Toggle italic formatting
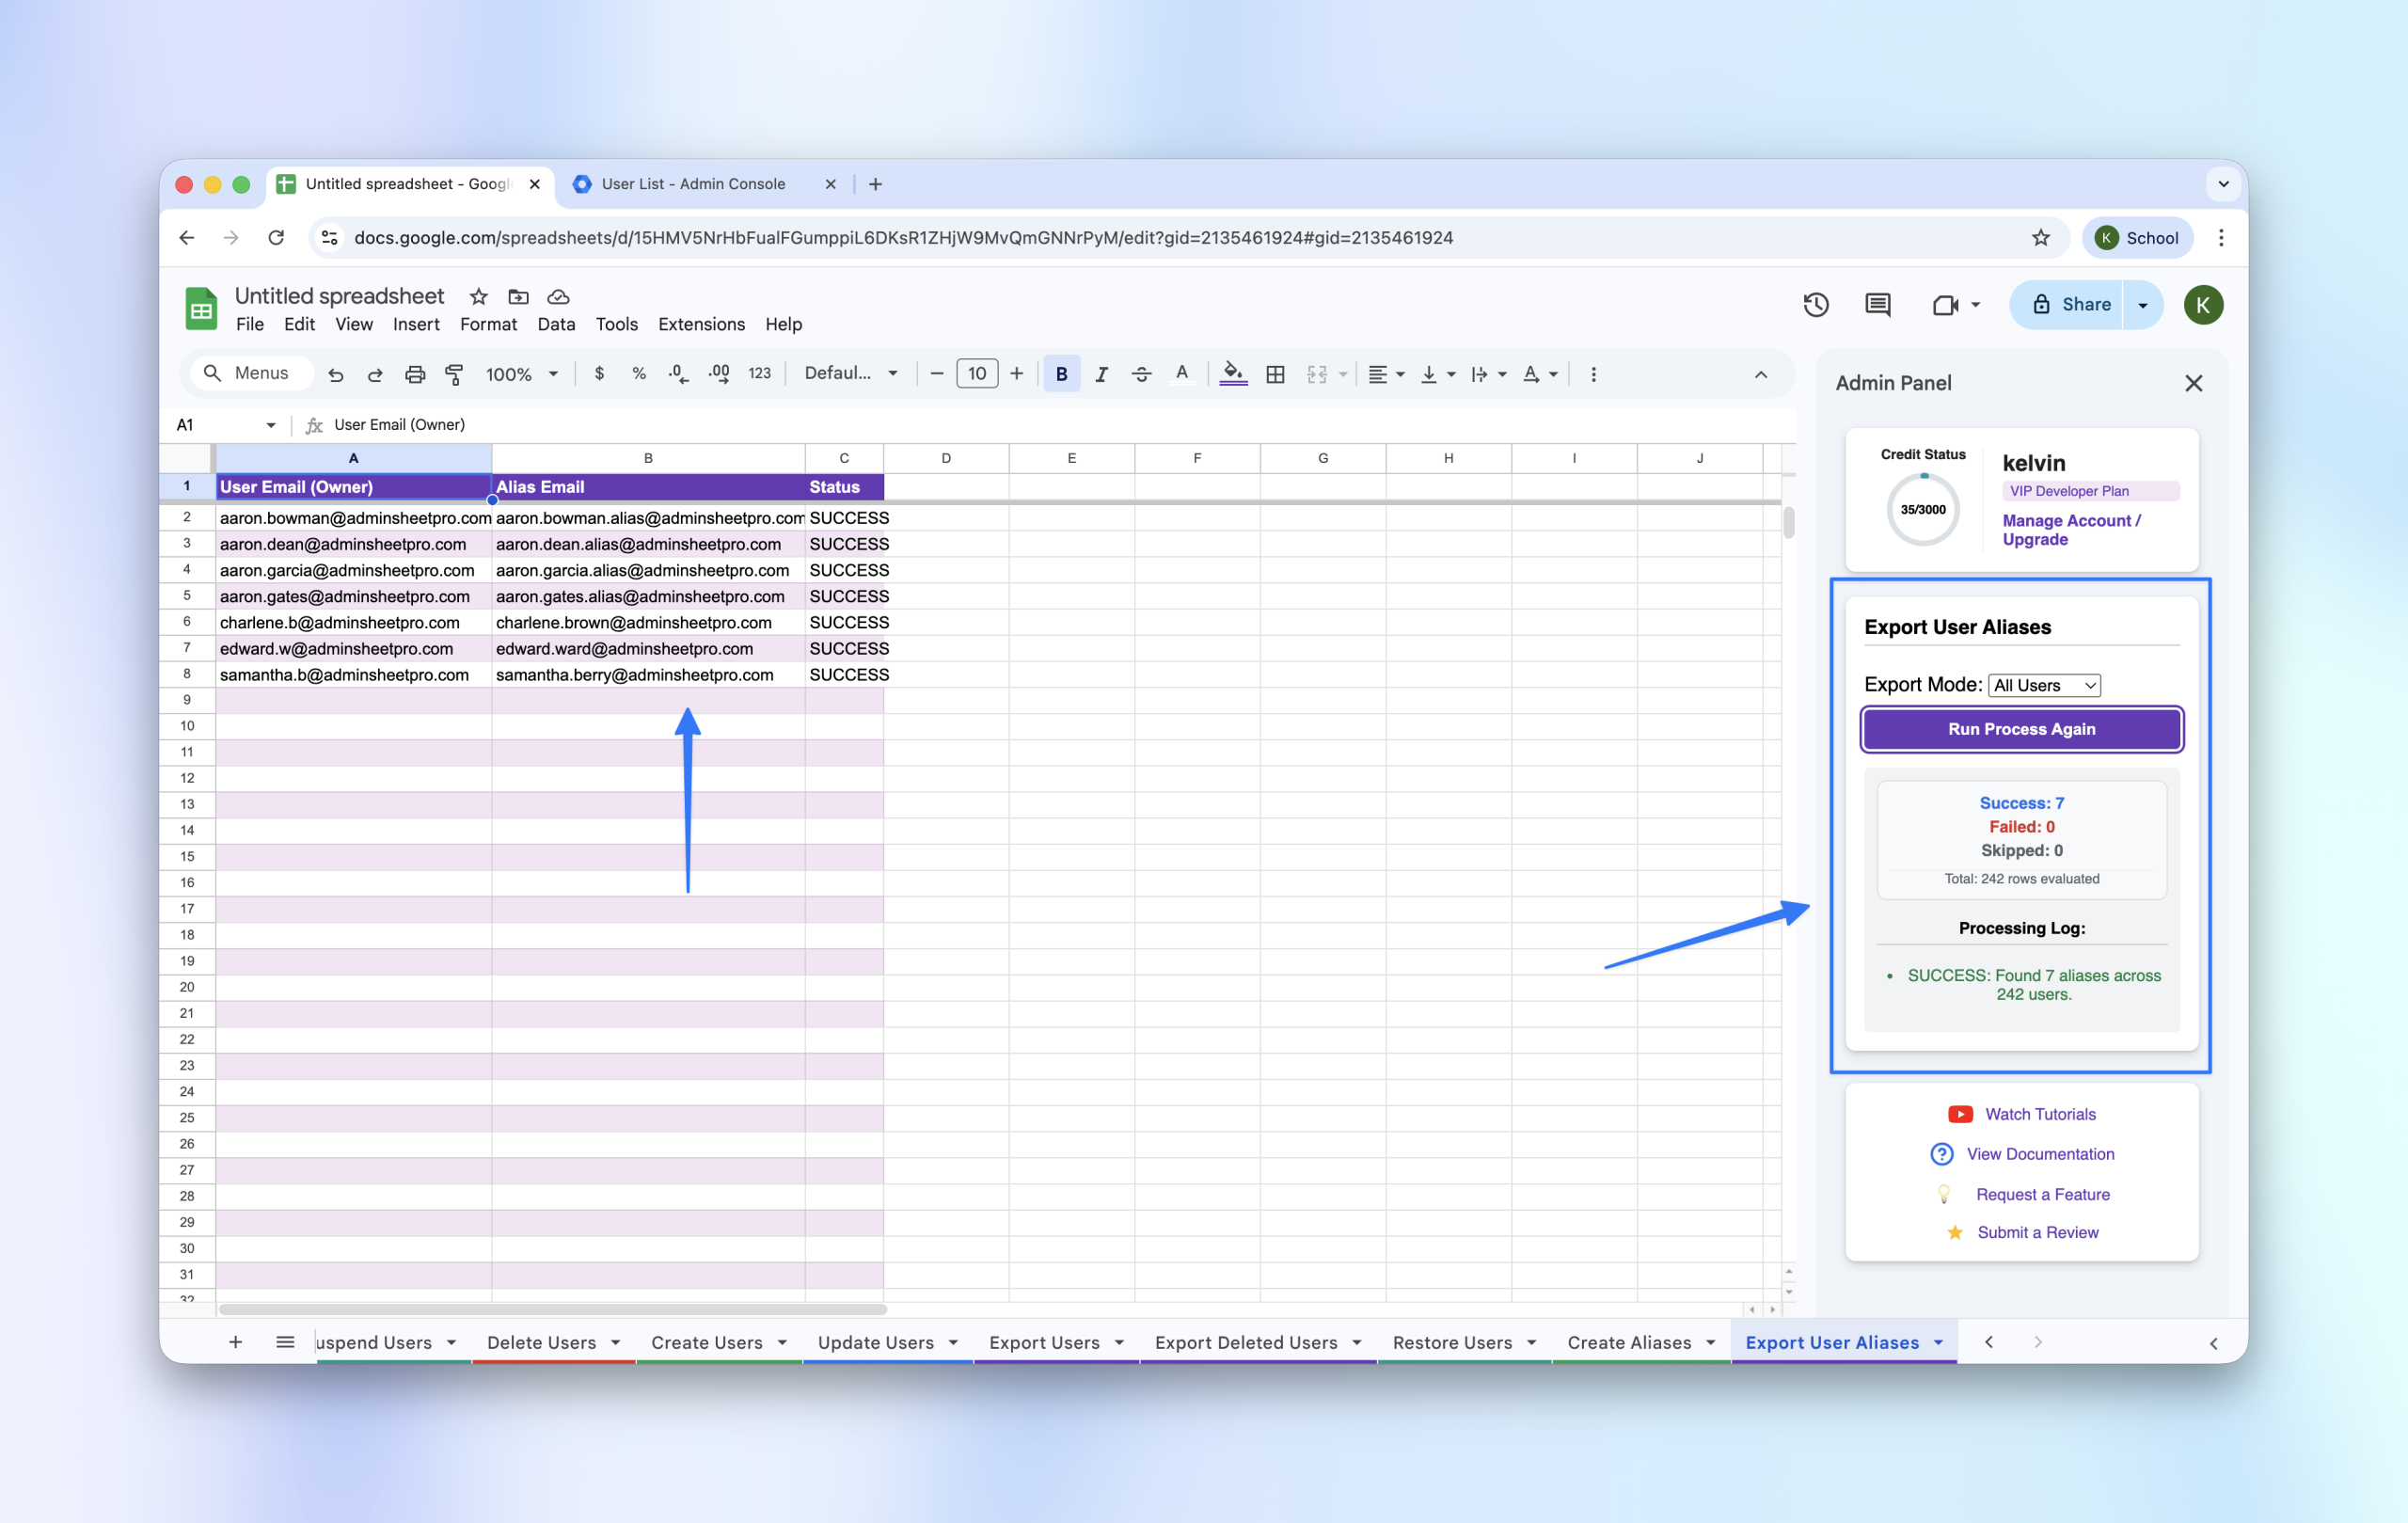Screen dimensions: 2408x1523 click(1101, 374)
